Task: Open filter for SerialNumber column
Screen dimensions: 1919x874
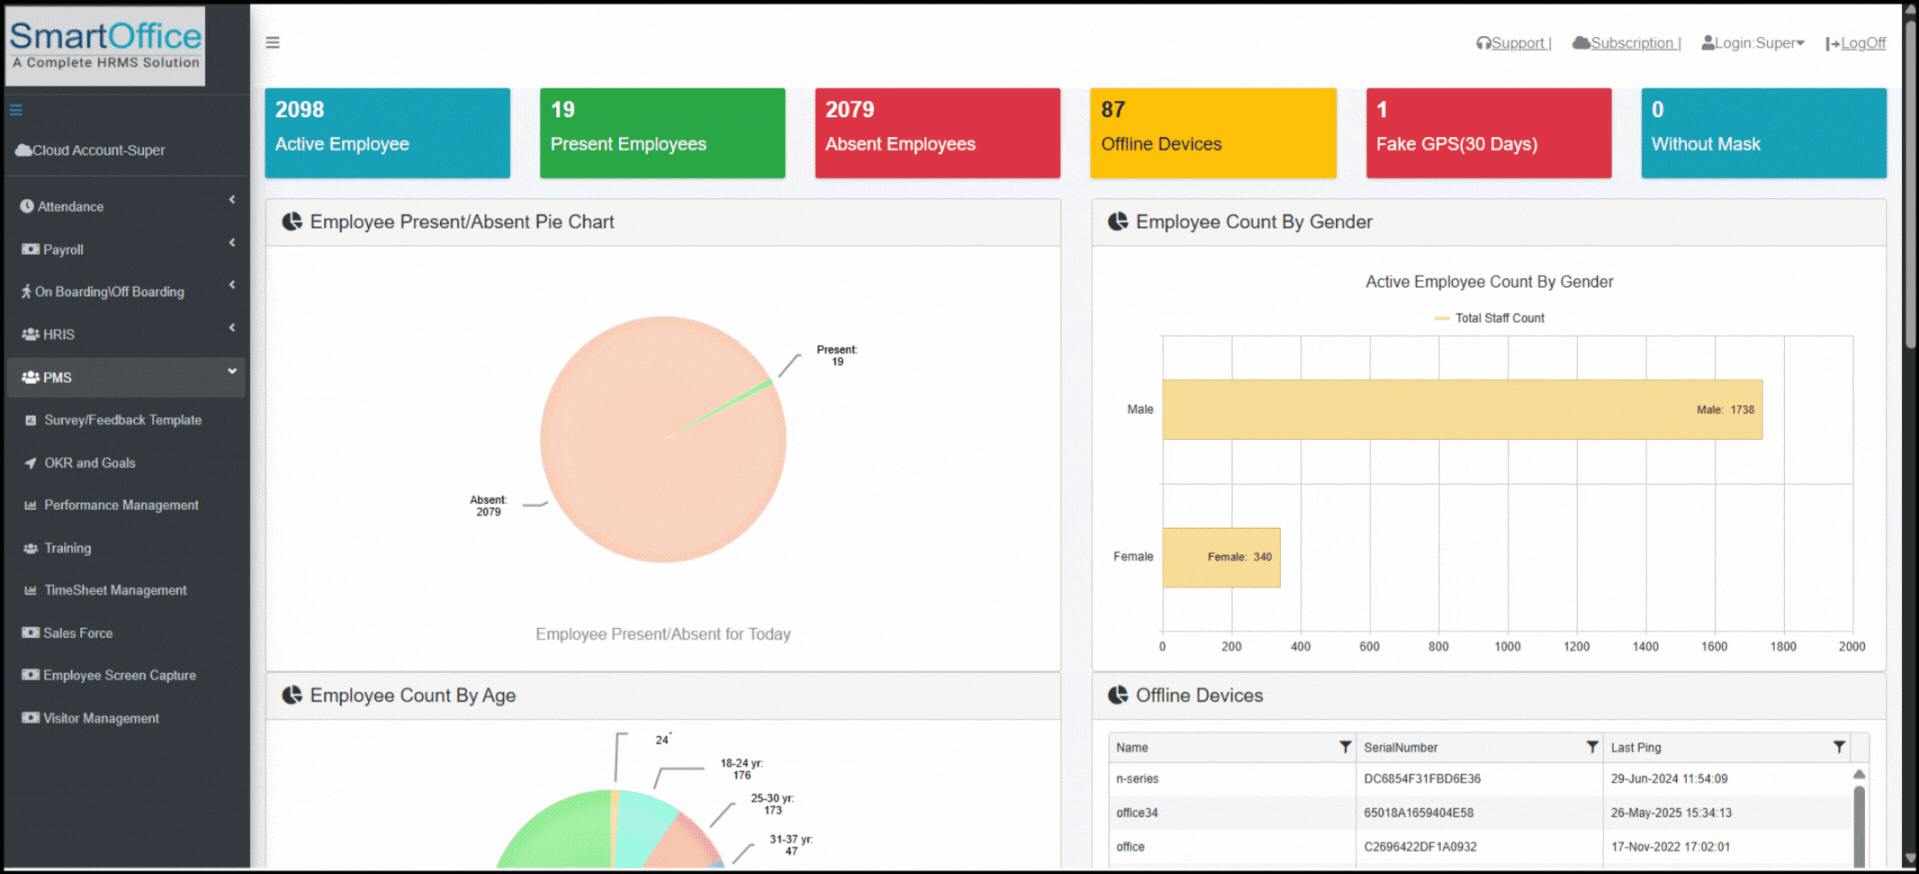Action: [1591, 747]
